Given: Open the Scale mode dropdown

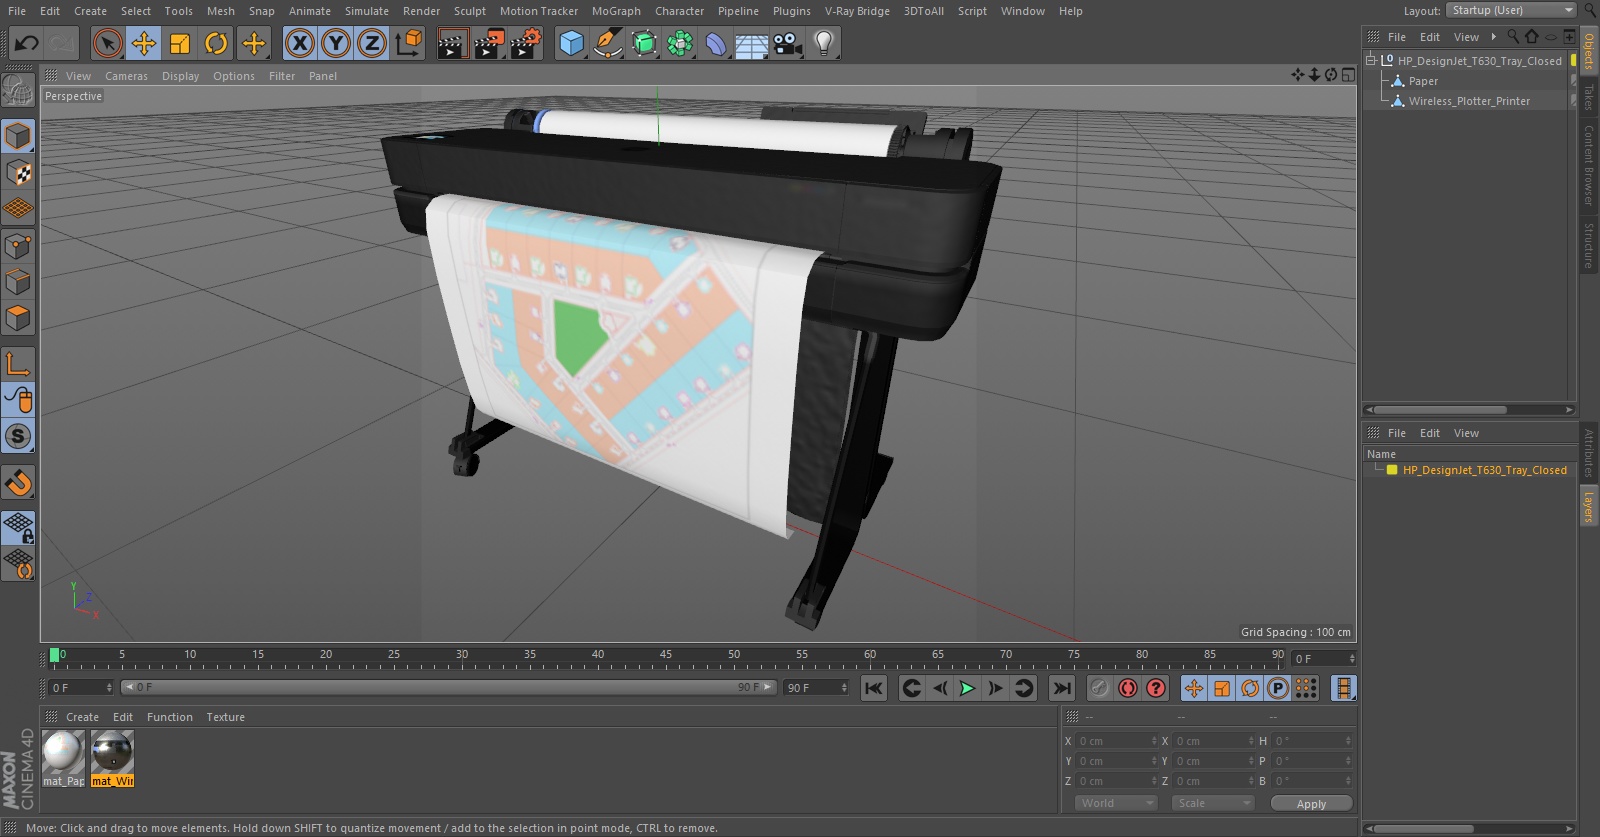Looking at the screenshot, I should point(1213,803).
